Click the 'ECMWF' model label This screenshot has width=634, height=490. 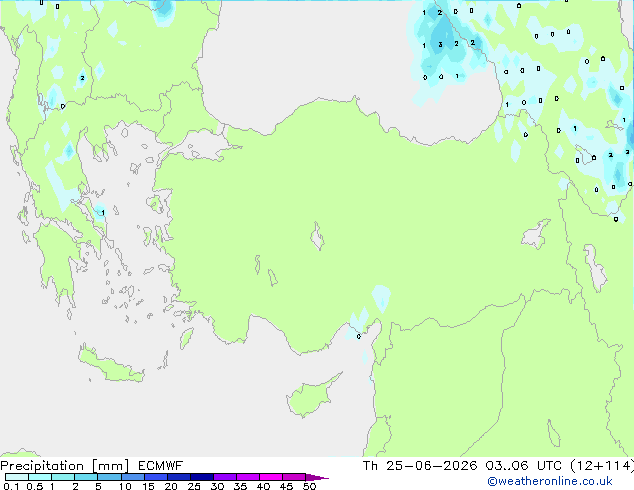click(x=161, y=466)
